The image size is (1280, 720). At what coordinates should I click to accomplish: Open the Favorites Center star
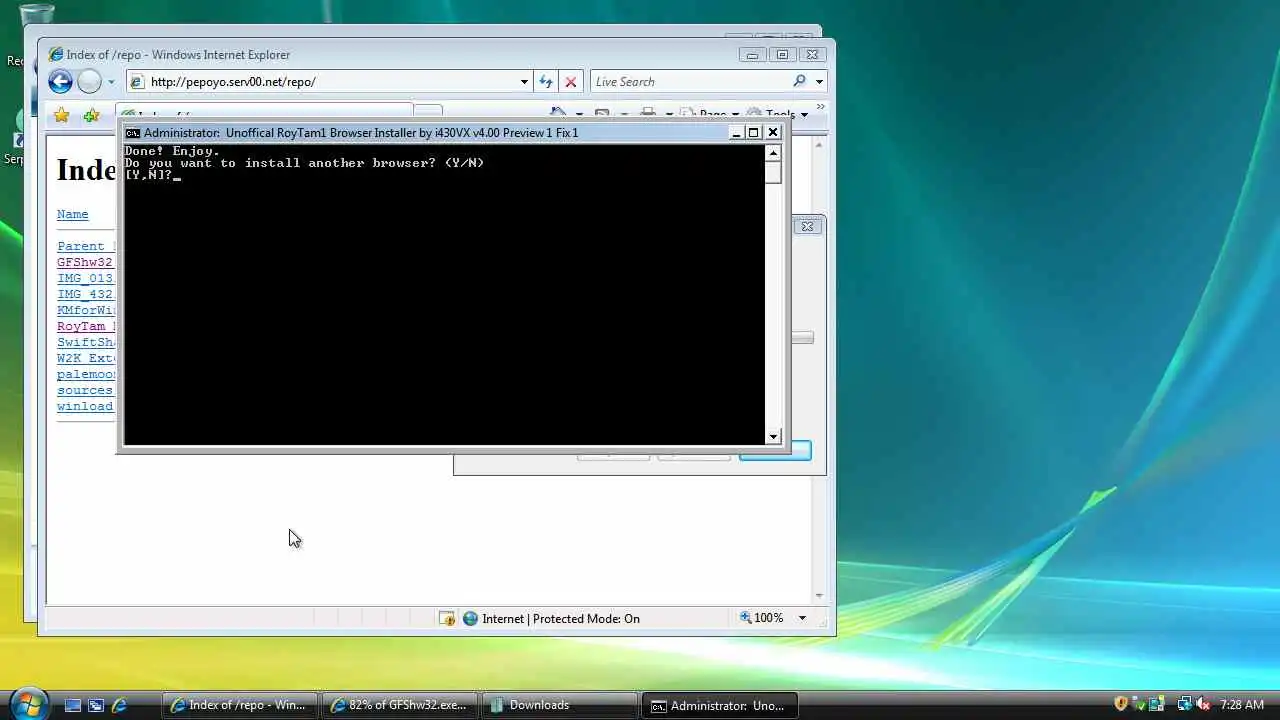[x=61, y=115]
